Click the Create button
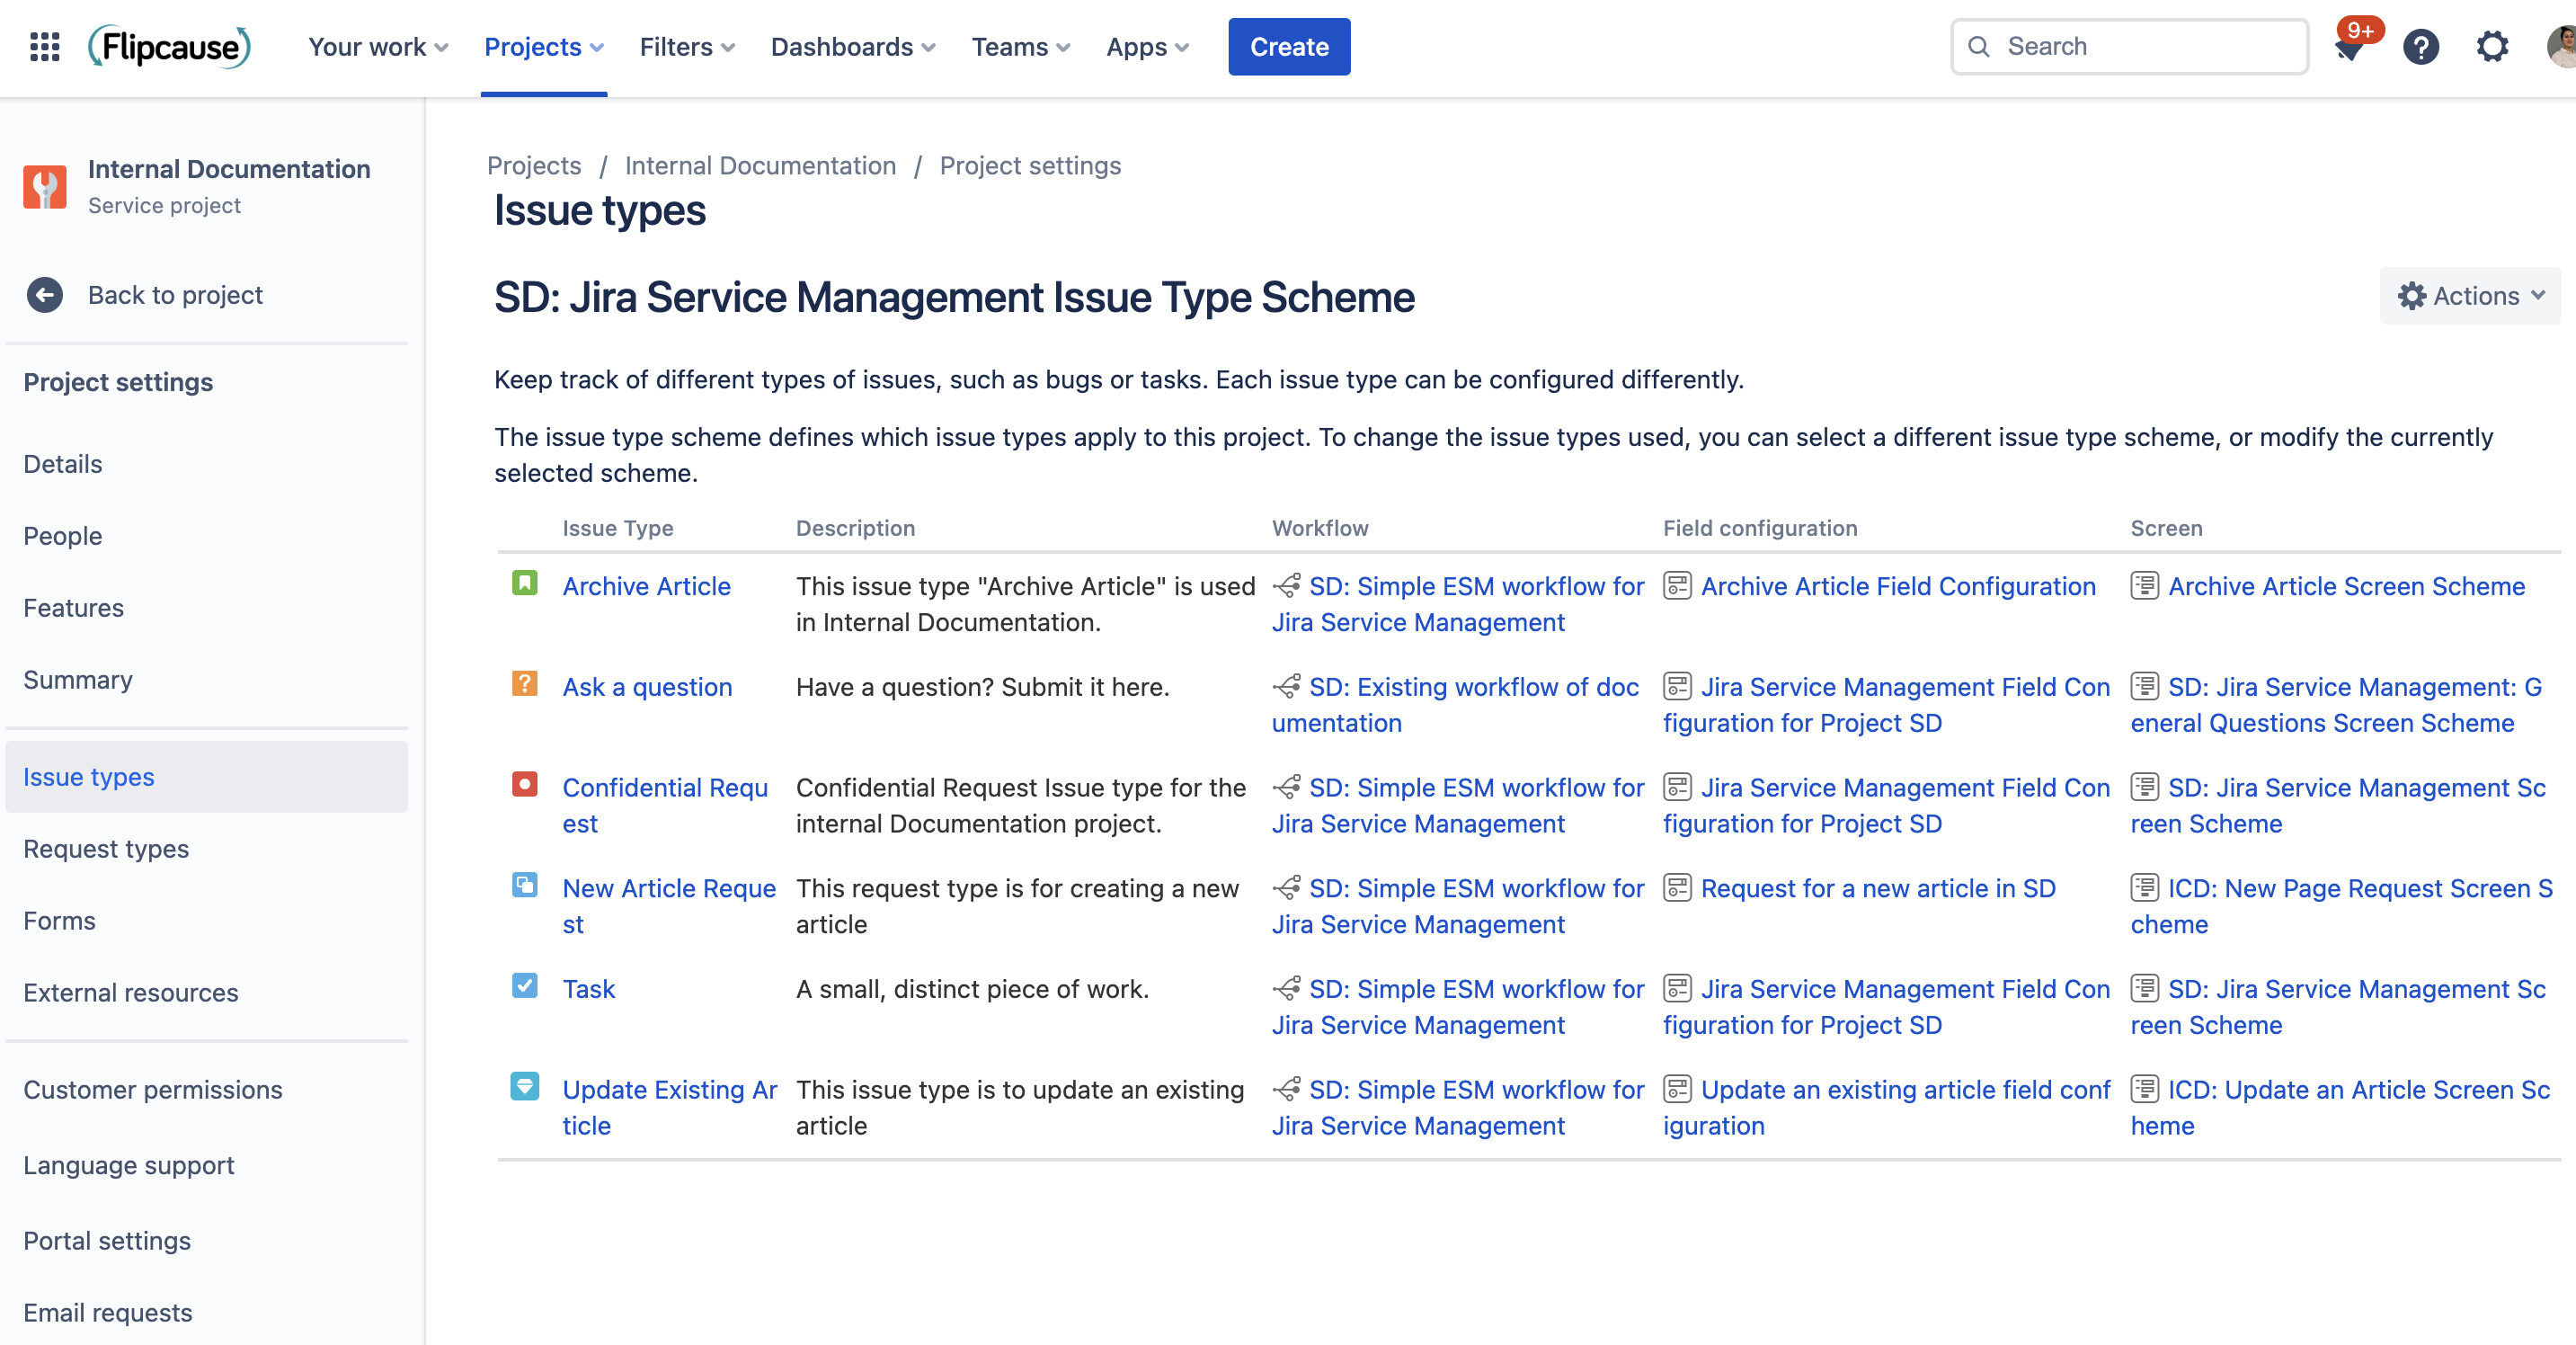 [1289, 47]
